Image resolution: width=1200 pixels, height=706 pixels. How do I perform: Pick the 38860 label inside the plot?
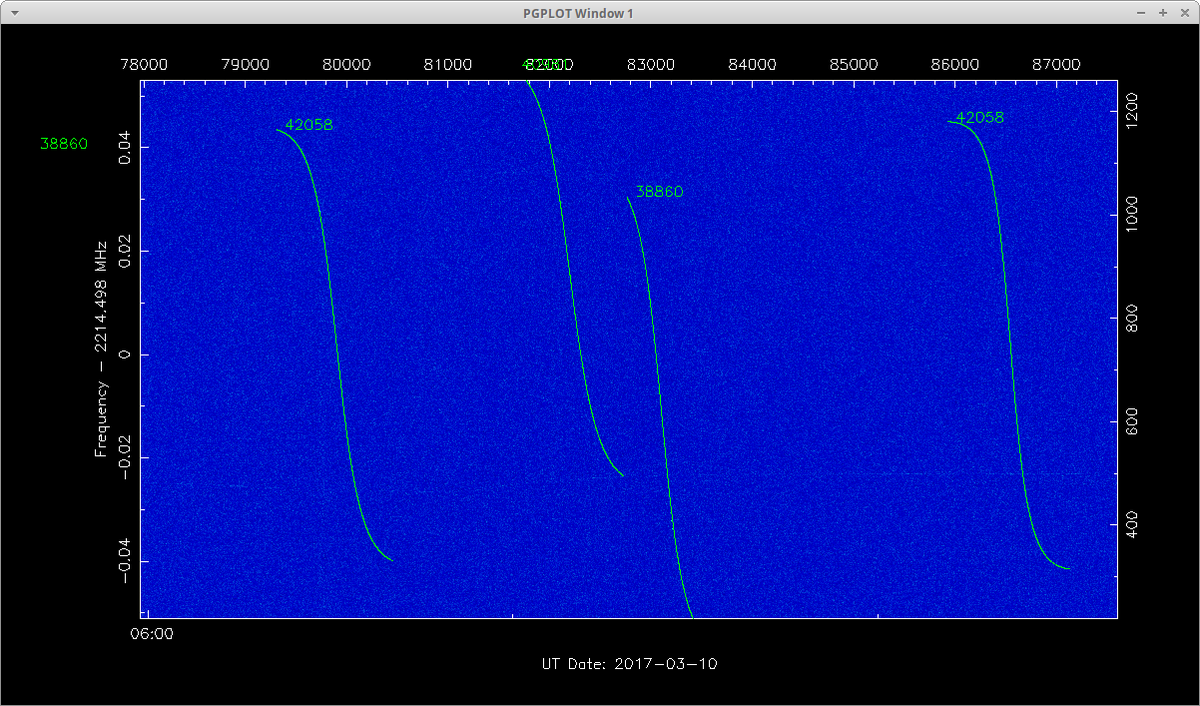point(660,192)
